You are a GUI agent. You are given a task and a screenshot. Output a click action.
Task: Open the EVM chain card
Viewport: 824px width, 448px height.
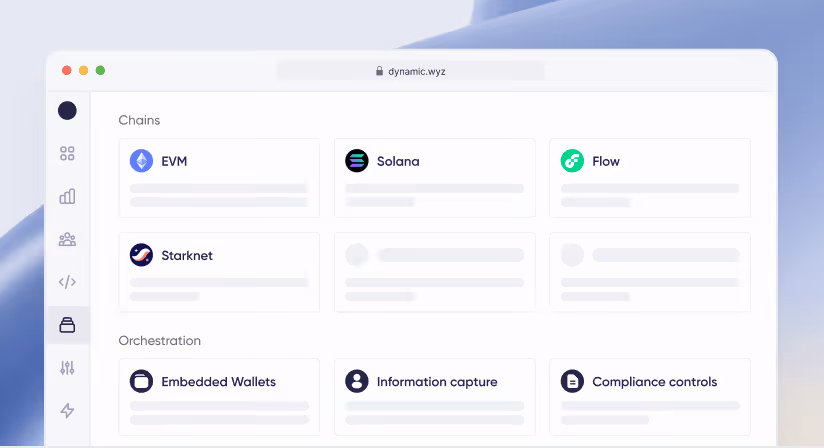point(219,178)
